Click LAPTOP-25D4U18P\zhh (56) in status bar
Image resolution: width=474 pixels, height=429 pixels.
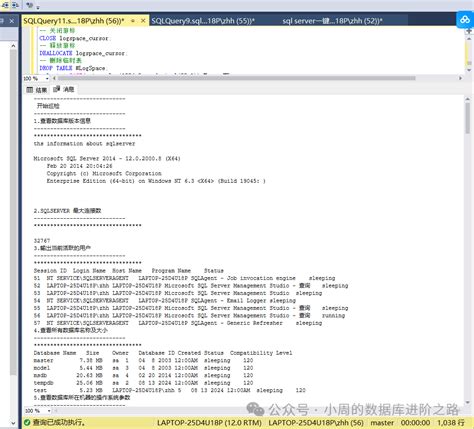pos(316,423)
